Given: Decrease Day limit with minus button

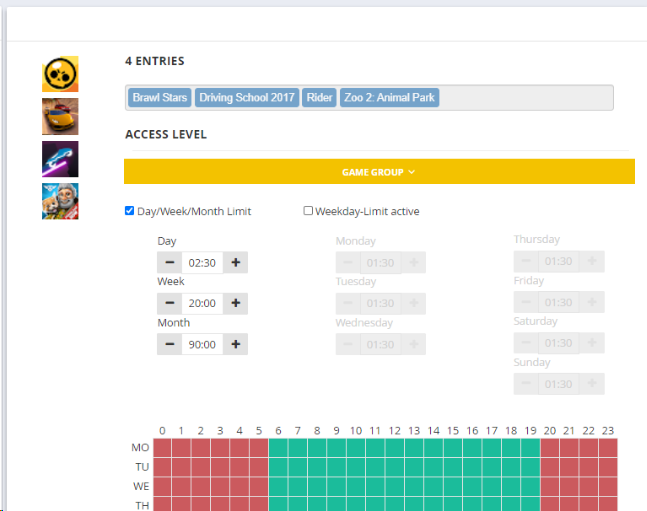Looking at the screenshot, I should (x=169, y=263).
